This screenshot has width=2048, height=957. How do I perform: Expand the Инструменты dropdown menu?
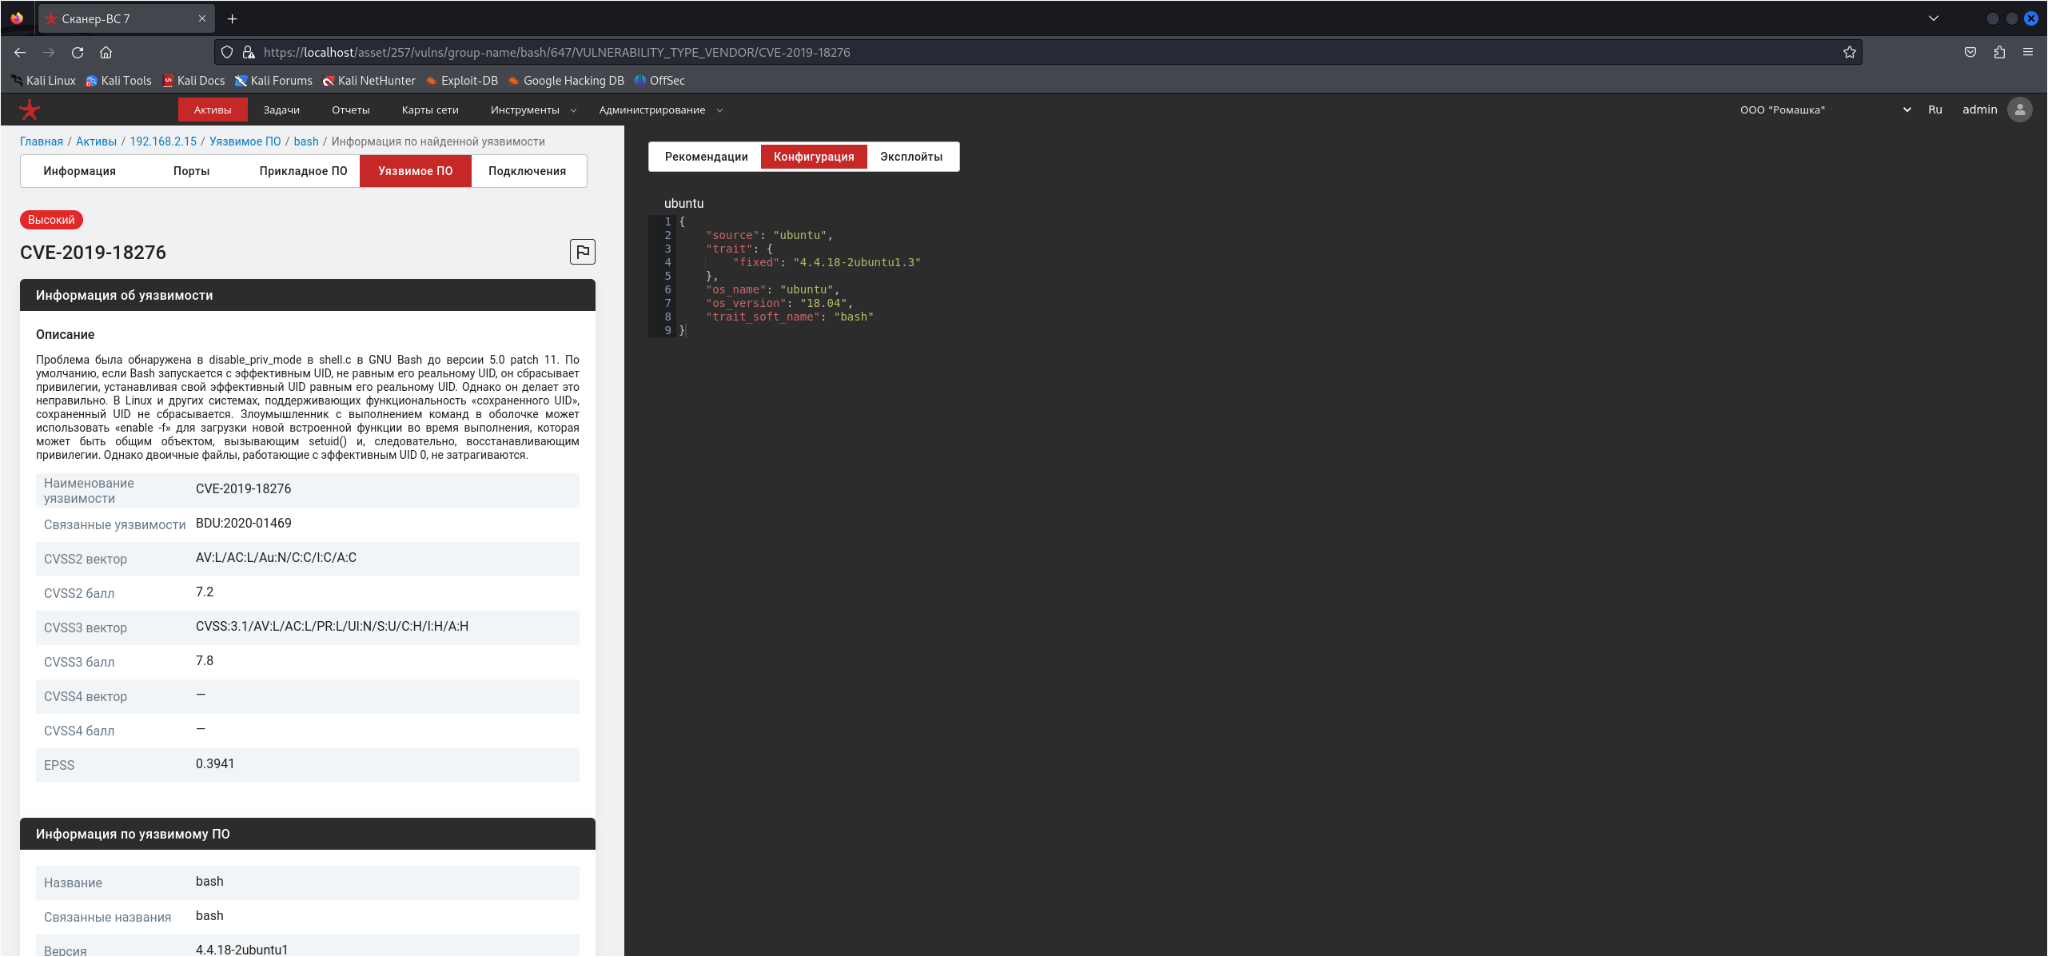point(533,110)
